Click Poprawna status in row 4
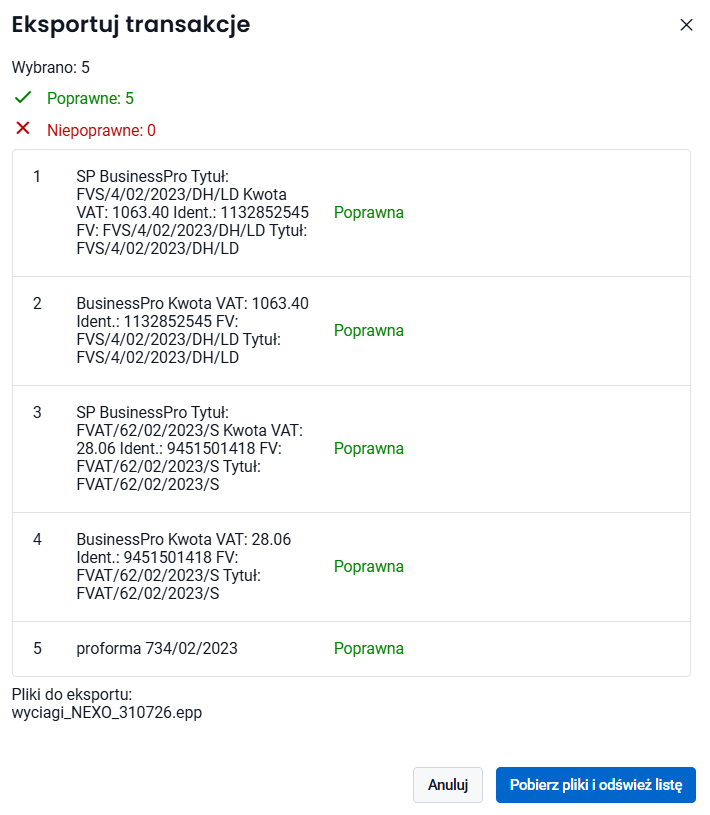The height and width of the screenshot is (815, 710). coord(369,566)
